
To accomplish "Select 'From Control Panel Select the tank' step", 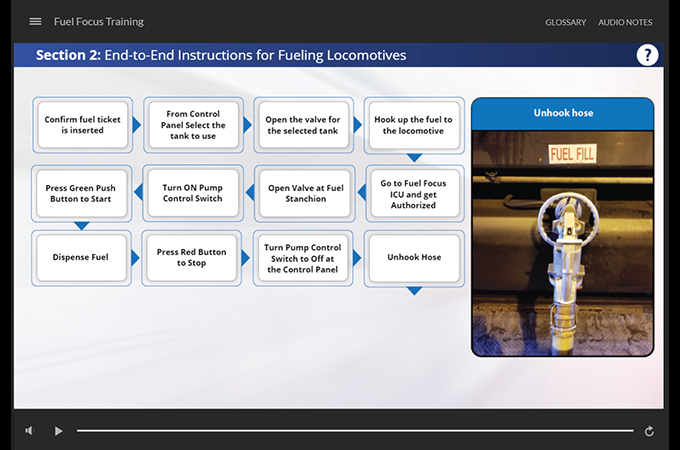I will pyautogui.click(x=193, y=125).
